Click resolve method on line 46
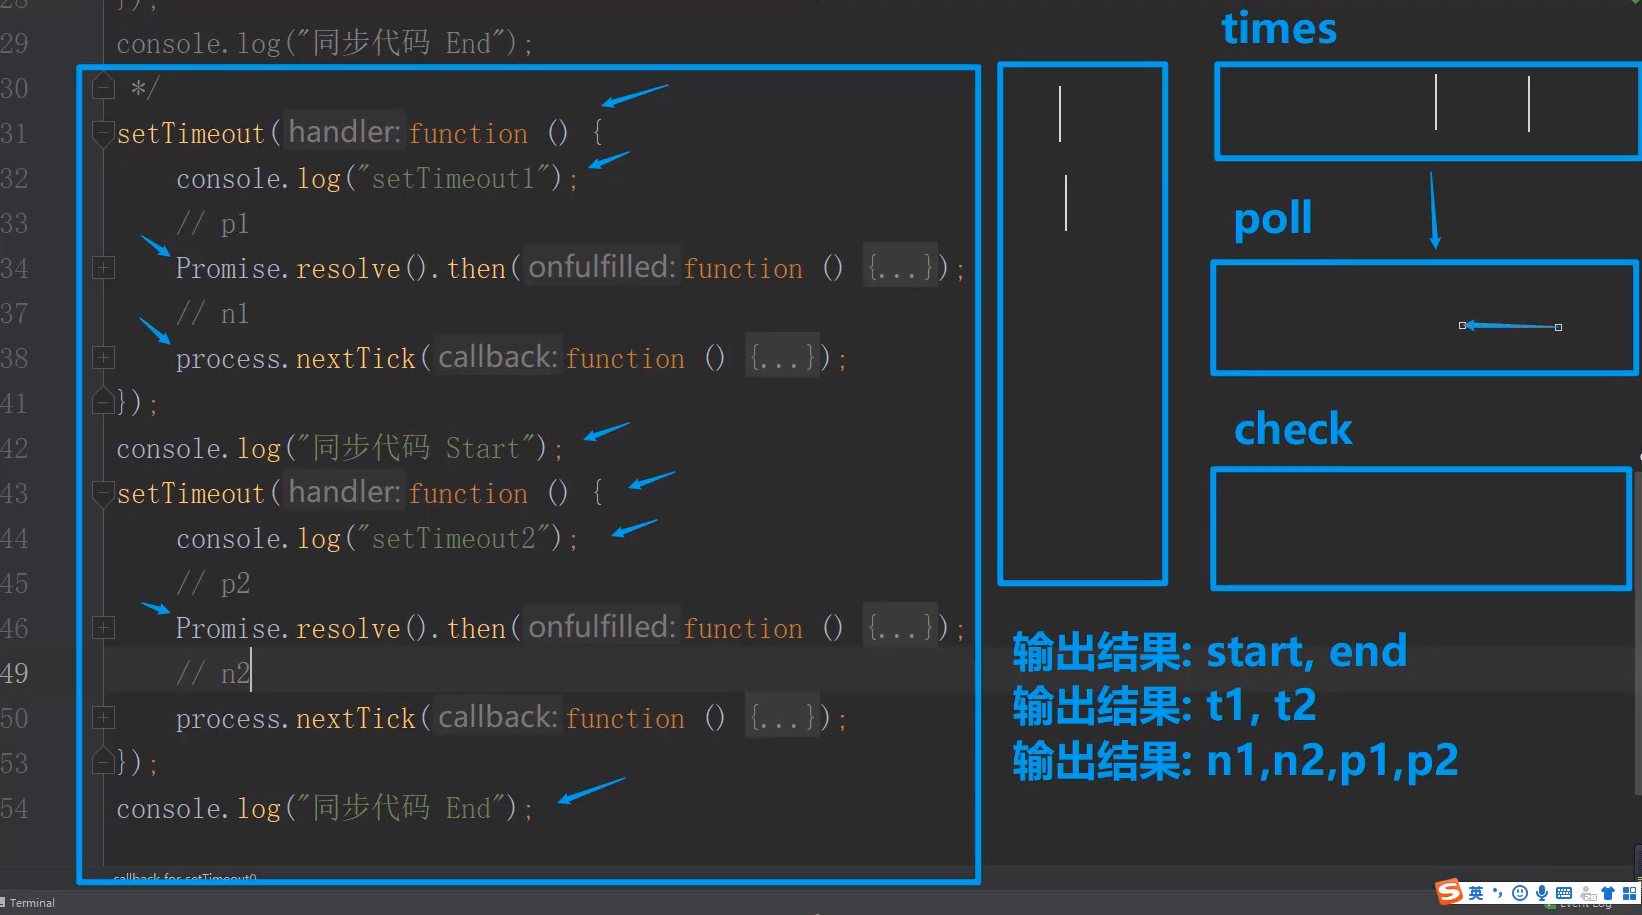 tap(348, 628)
